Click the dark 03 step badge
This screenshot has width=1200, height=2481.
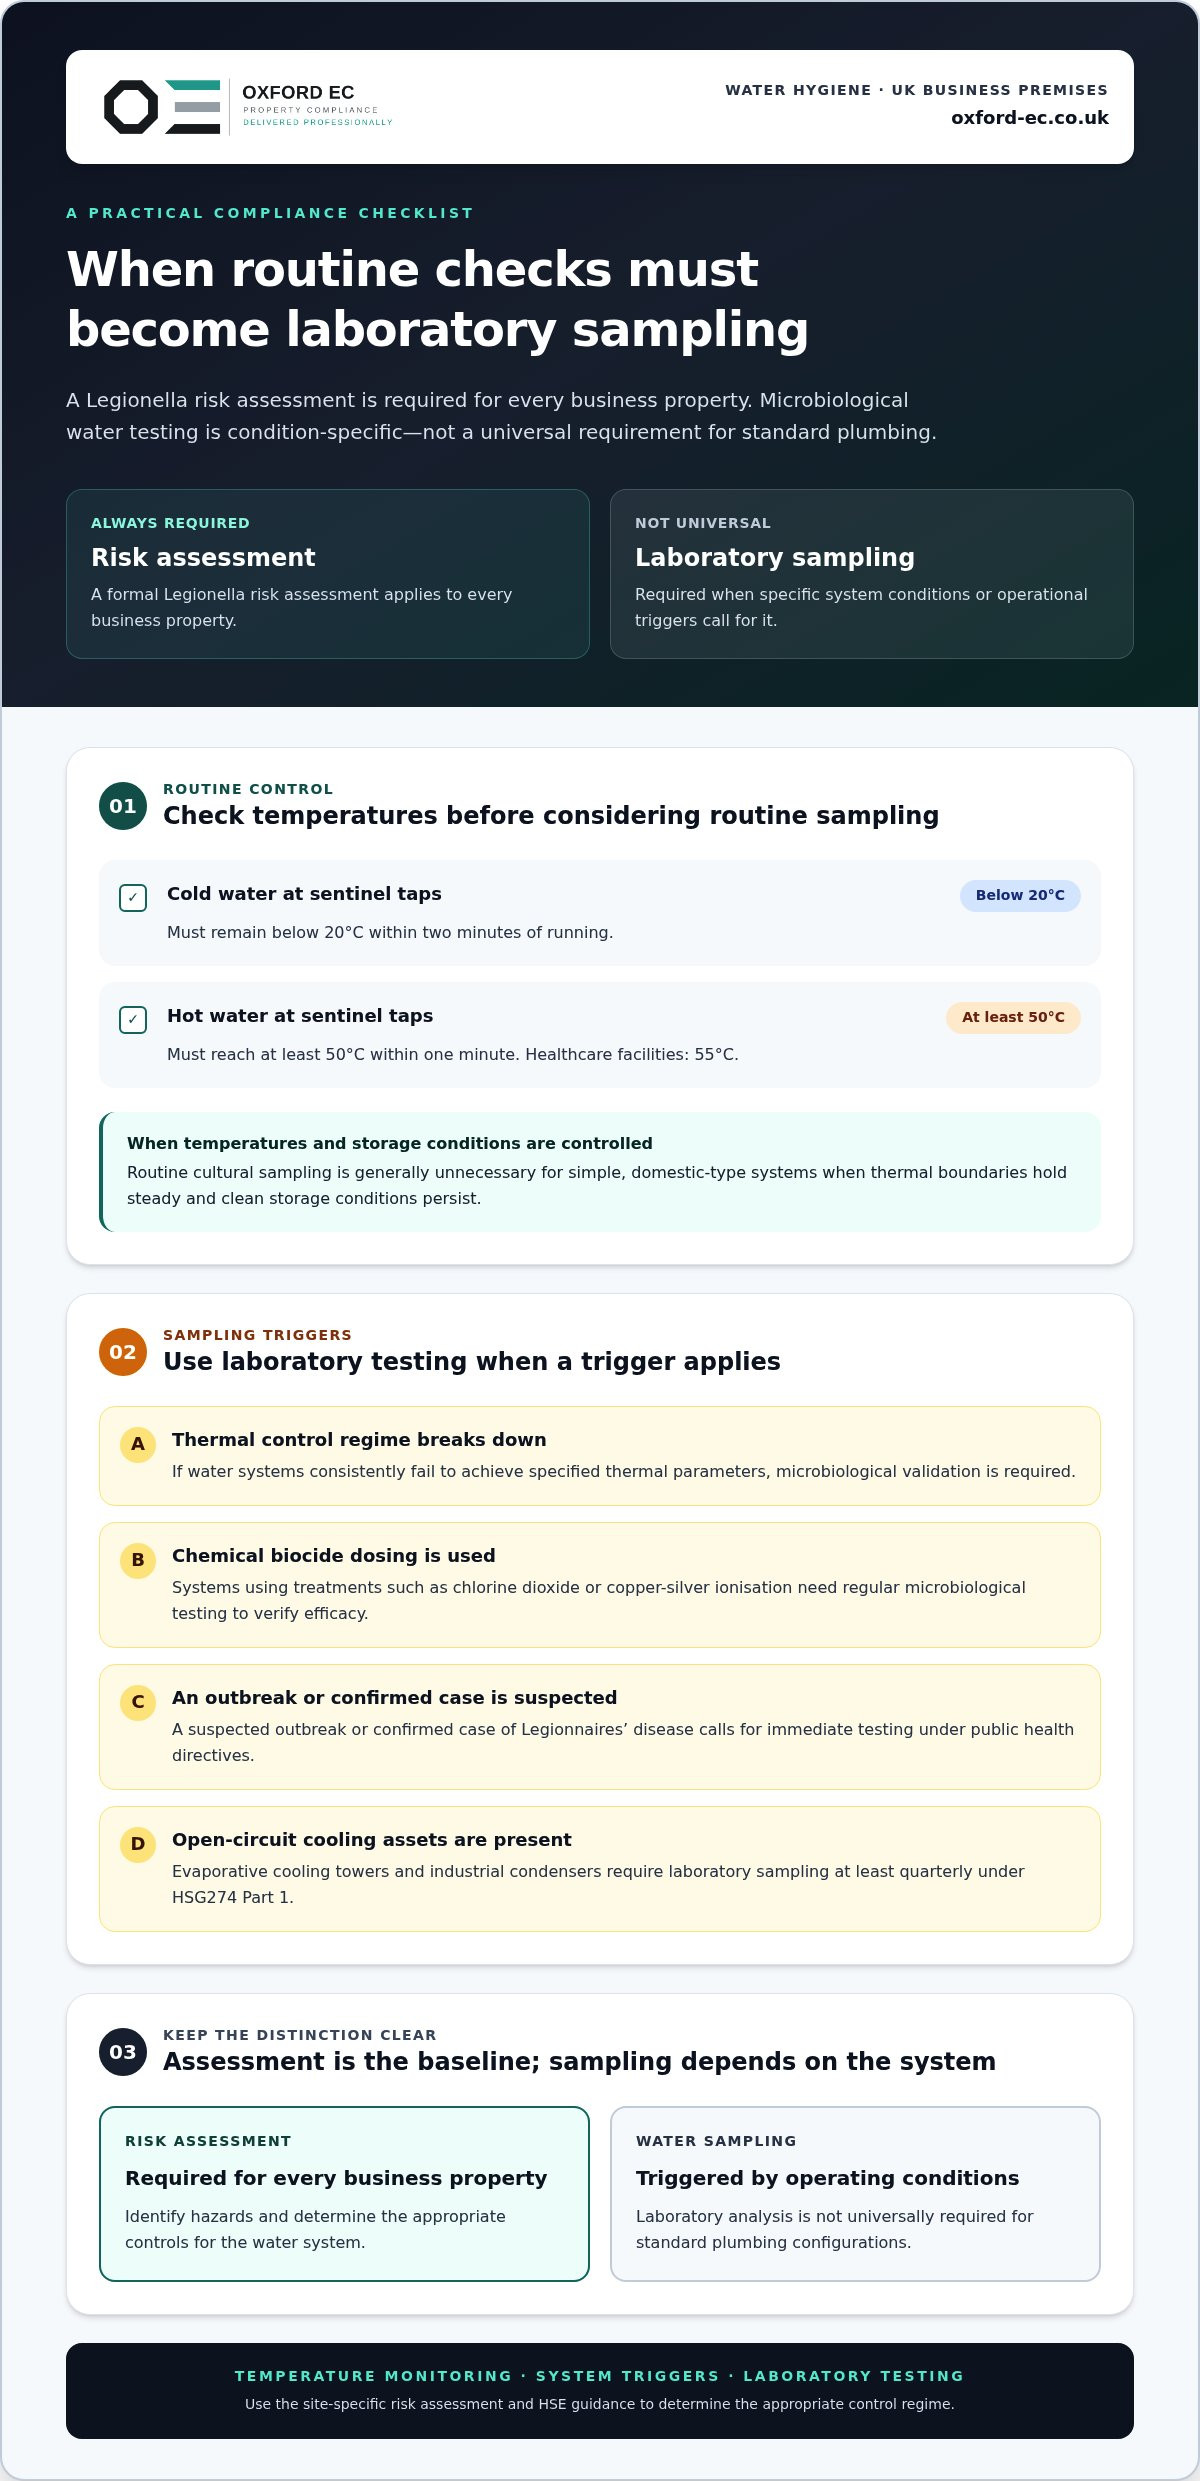123,2052
